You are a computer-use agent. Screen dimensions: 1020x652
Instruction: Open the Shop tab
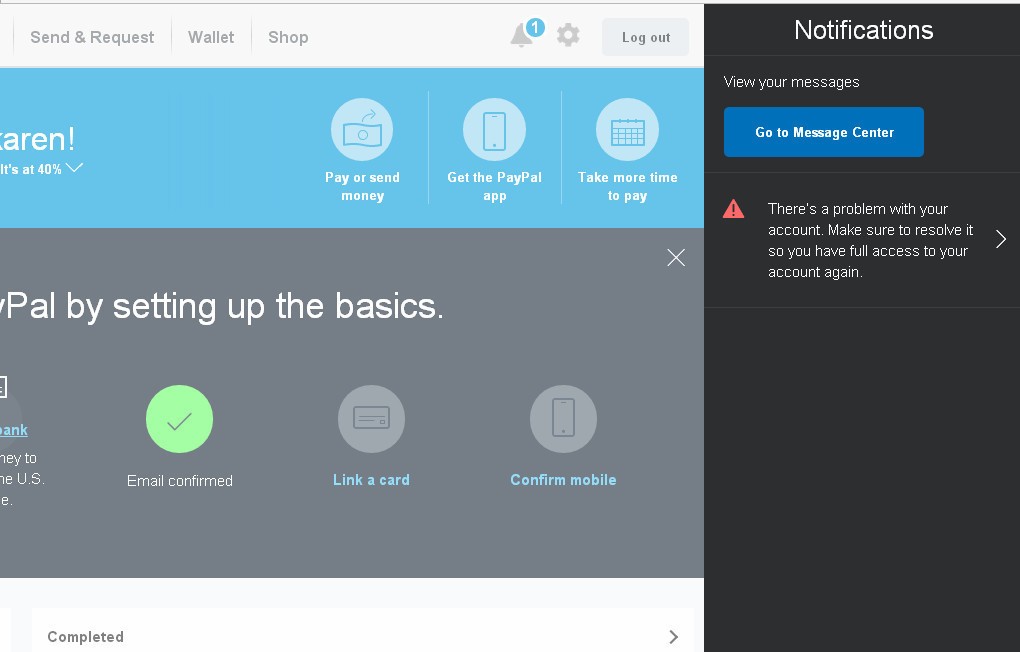coord(288,37)
